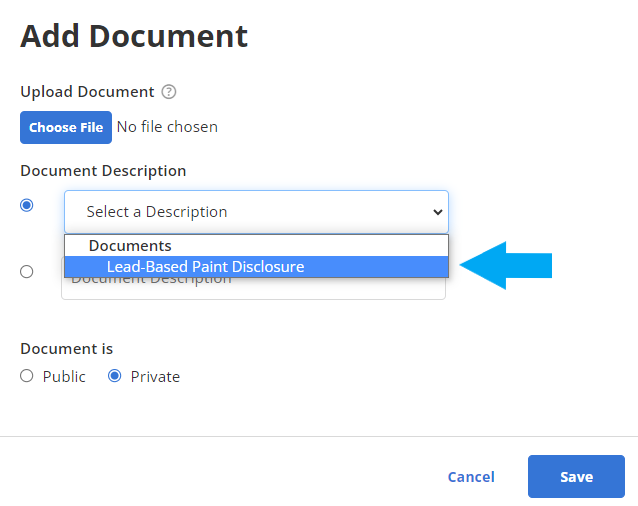The image size is (638, 506).
Task: Click the Upload Document label
Action: (87, 92)
